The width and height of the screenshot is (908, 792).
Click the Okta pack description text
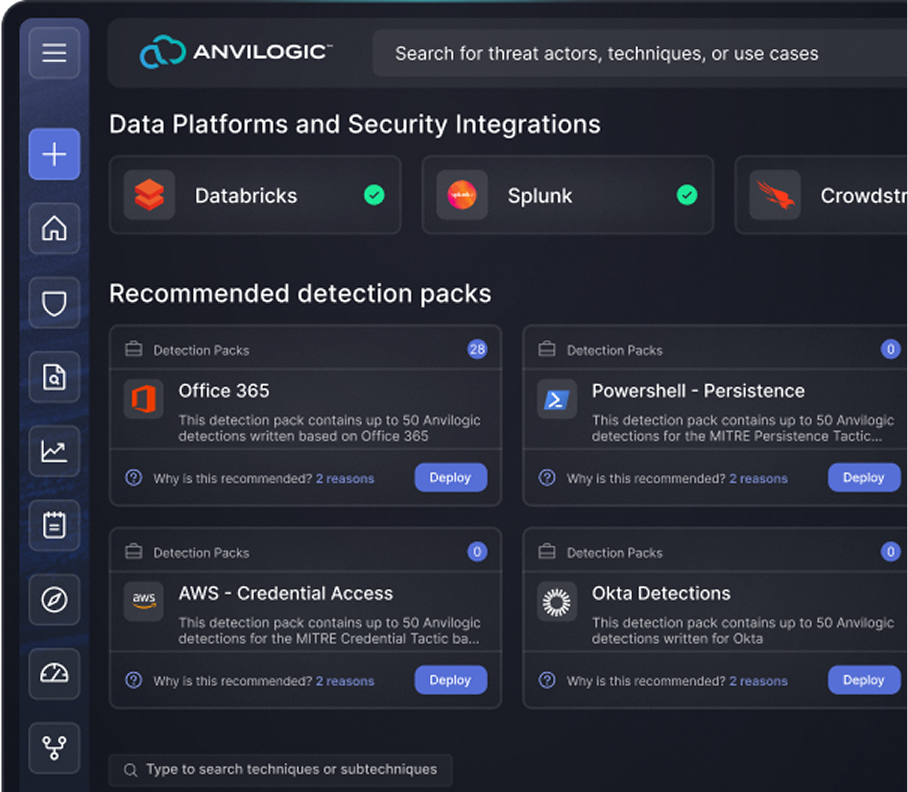[742, 630]
